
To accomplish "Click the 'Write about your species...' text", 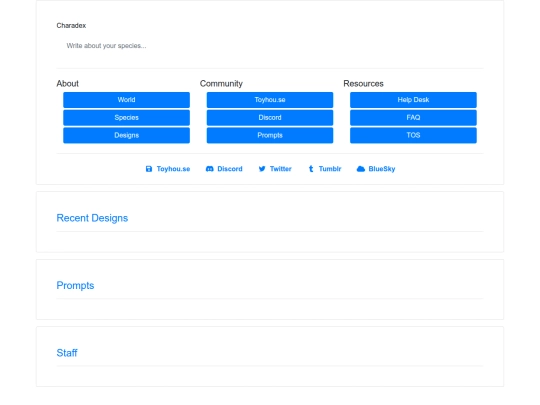I will [x=106, y=46].
